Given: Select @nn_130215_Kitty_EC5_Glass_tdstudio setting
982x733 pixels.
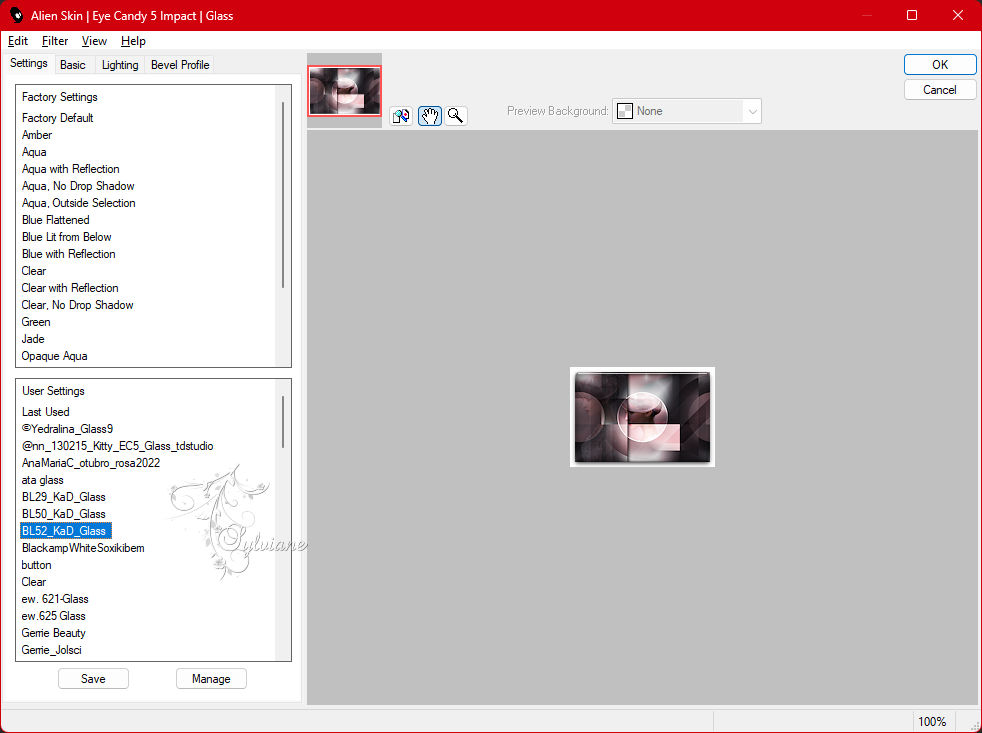Looking at the screenshot, I should [x=117, y=445].
